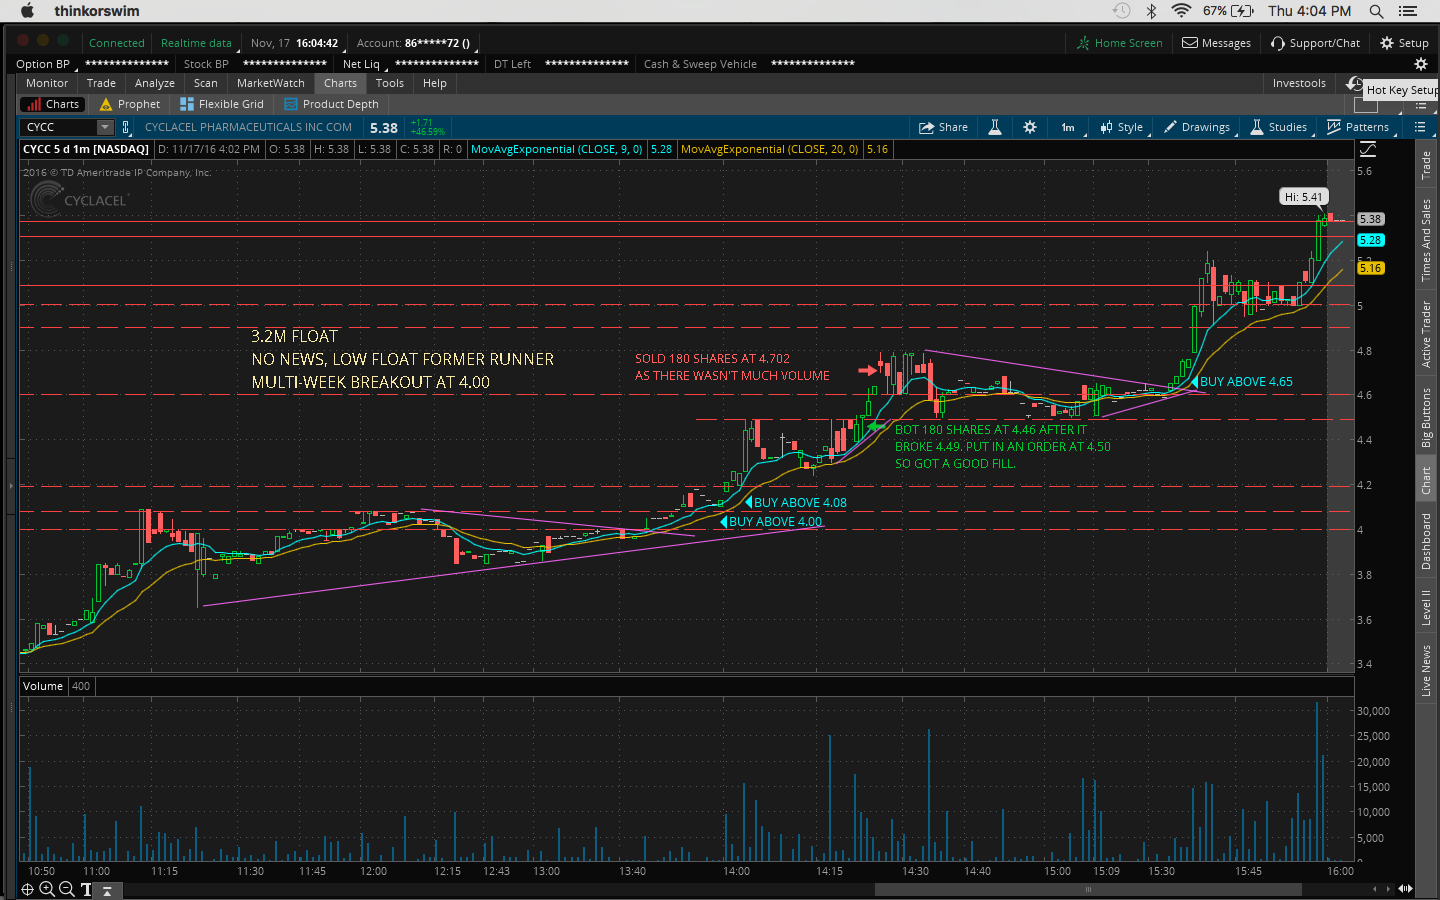The height and width of the screenshot is (900, 1440).
Task: Go to the Scan tab
Action: [206, 83]
